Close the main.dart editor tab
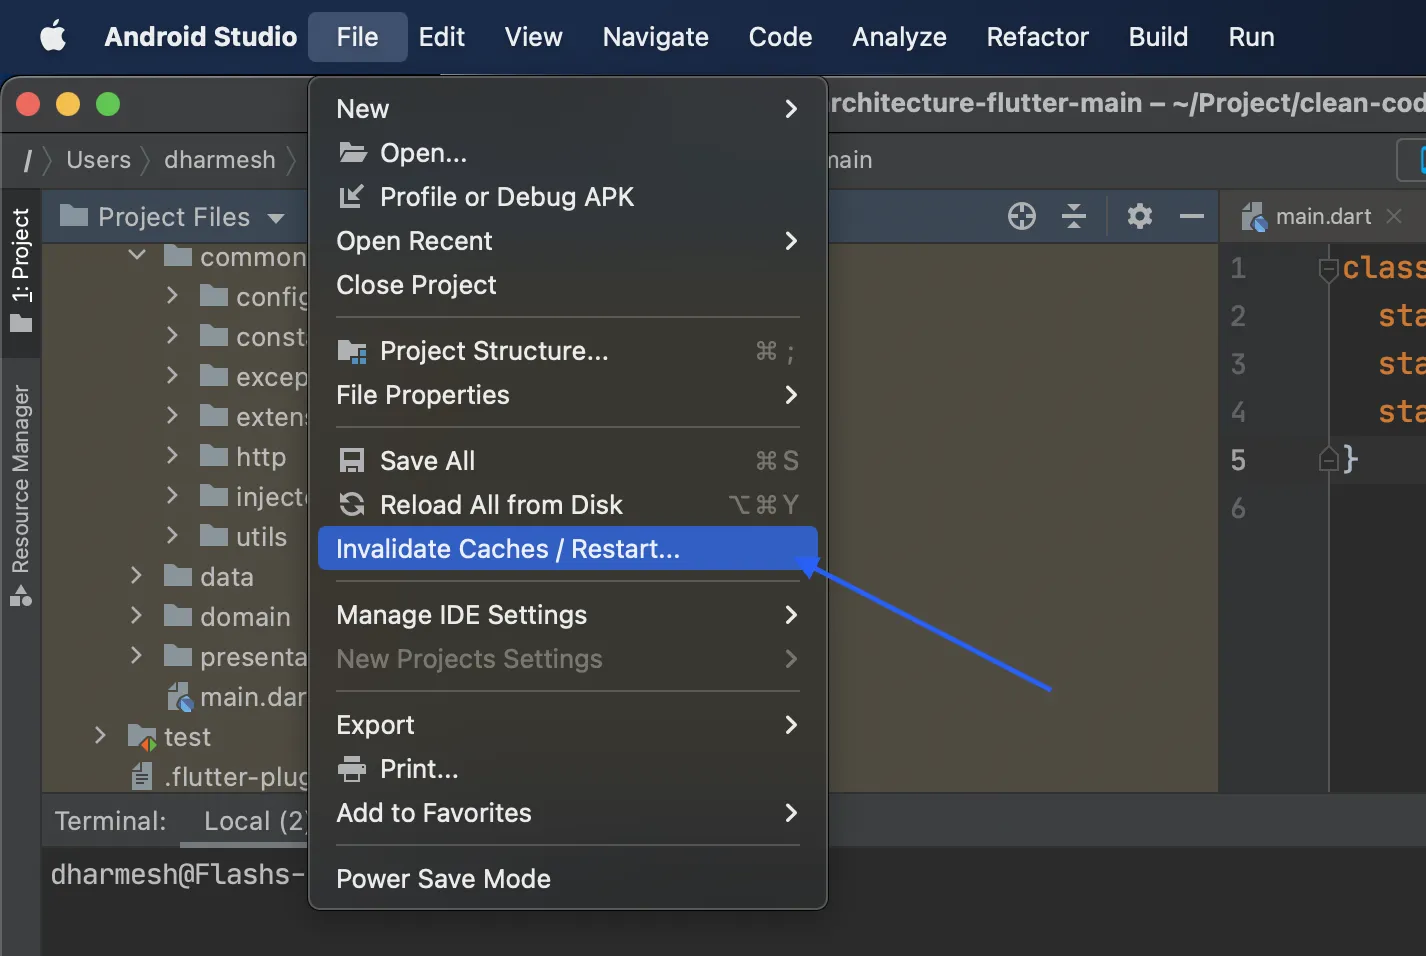This screenshot has width=1426, height=956. coord(1394,216)
